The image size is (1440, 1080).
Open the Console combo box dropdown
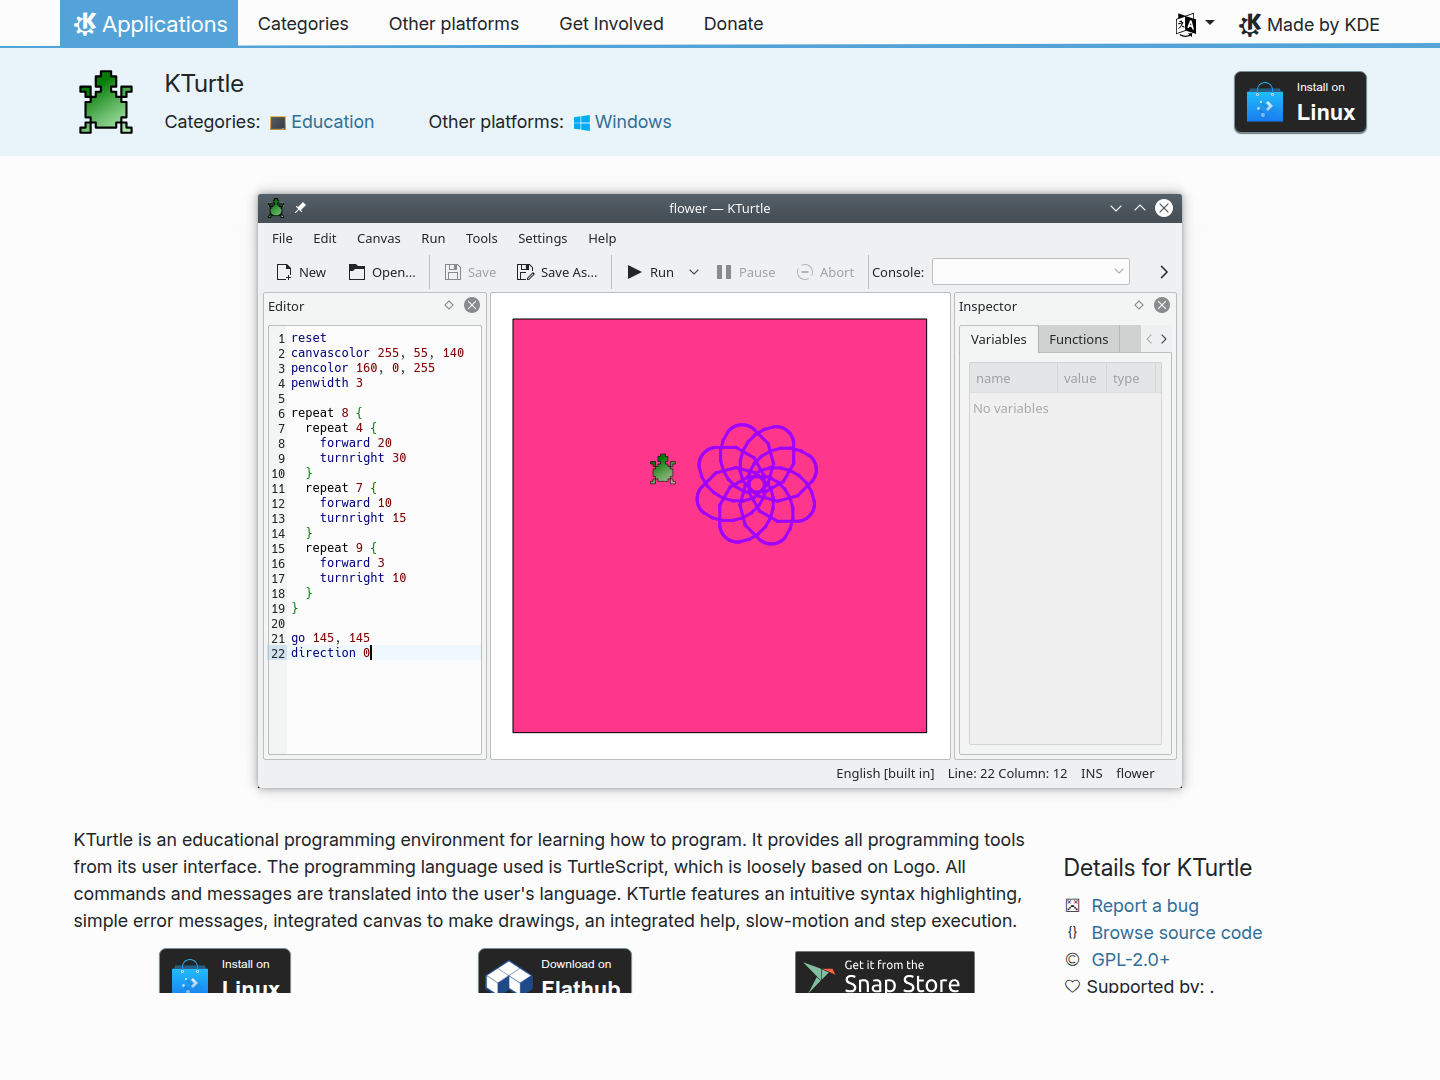pyautogui.click(x=1119, y=271)
